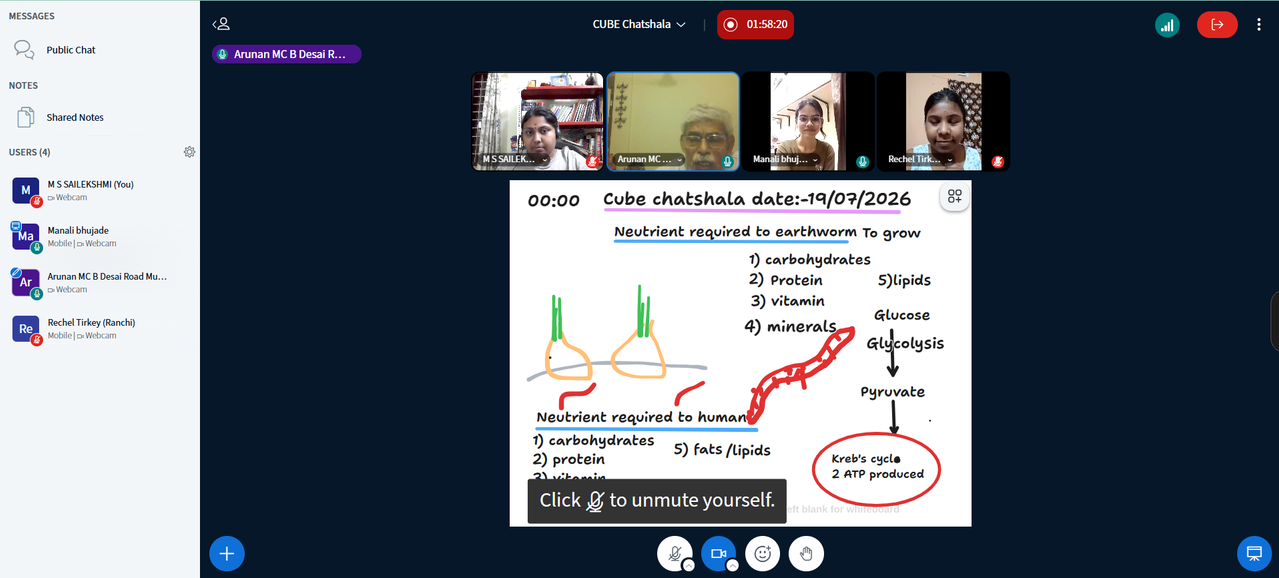Click Rechel Tirkey (Ranchi) user avatar
The width and height of the screenshot is (1279, 578).
[26, 328]
